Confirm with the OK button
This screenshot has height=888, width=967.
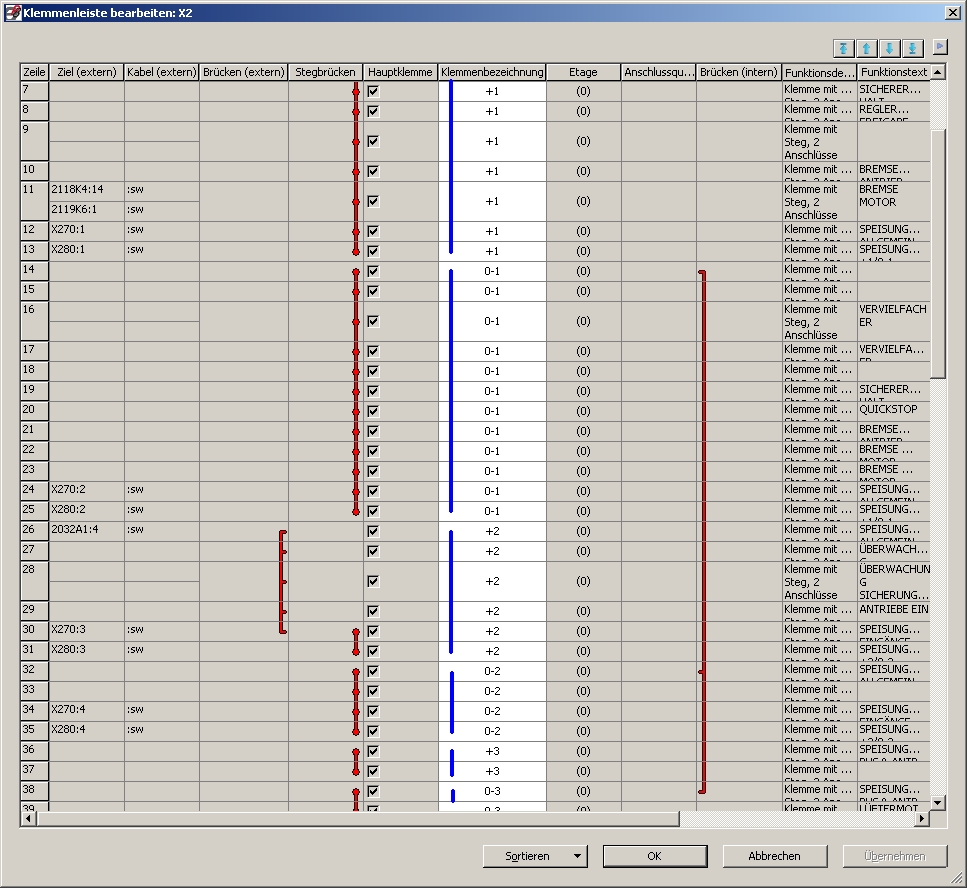tap(654, 856)
